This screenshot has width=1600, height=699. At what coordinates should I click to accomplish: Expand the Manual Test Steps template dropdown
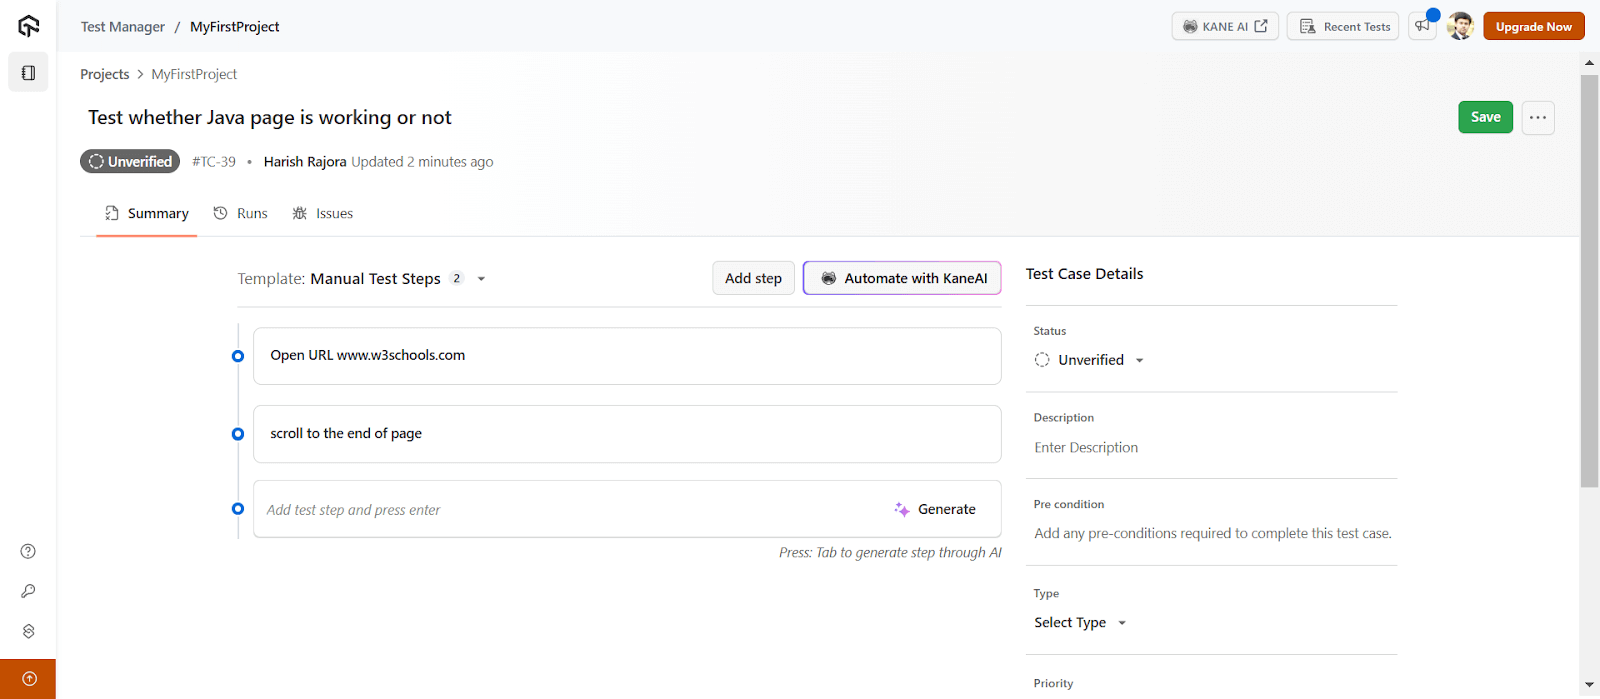coord(481,279)
